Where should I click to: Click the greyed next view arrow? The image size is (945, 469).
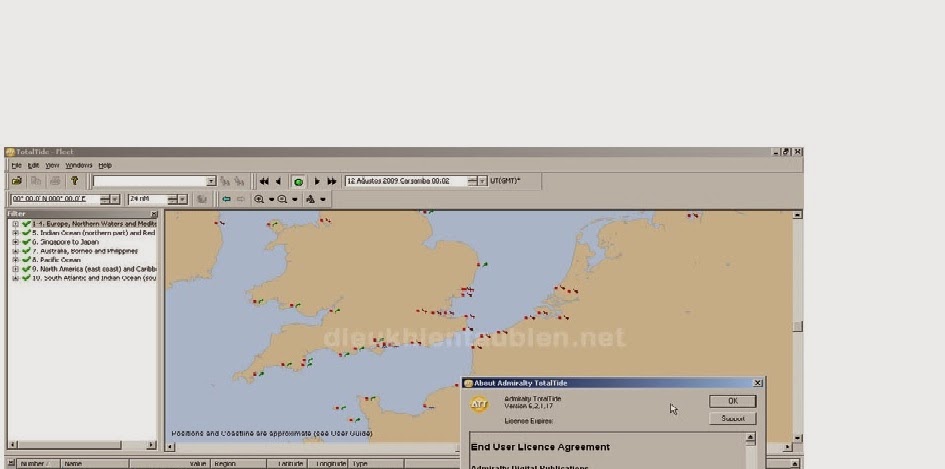pos(240,200)
